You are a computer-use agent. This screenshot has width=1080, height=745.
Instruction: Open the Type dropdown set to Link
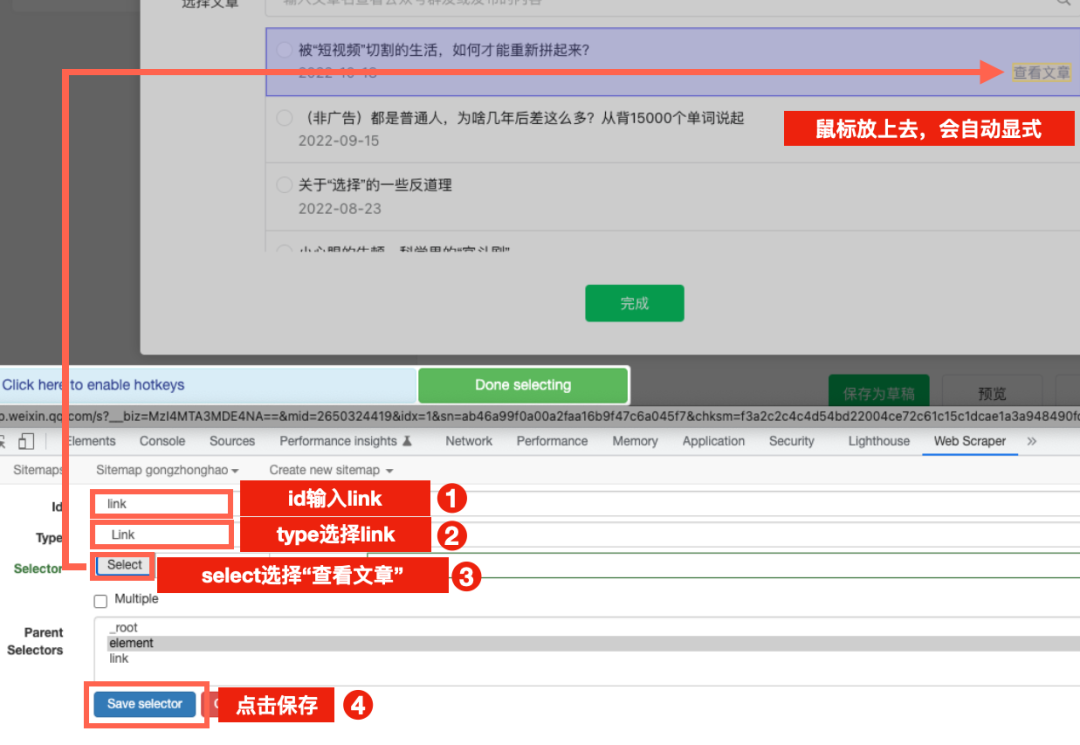click(162, 535)
